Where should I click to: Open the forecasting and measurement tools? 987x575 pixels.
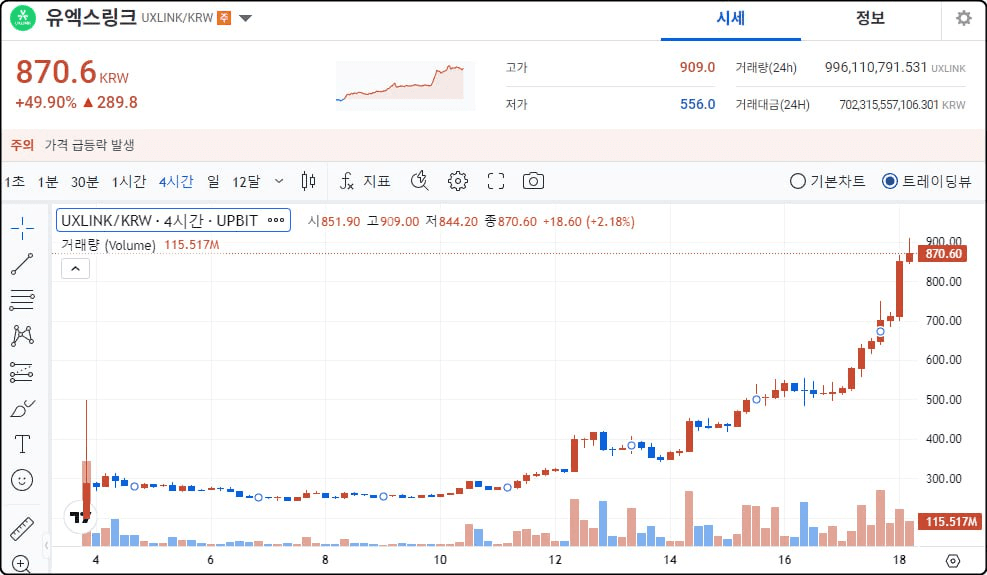(x=22, y=372)
